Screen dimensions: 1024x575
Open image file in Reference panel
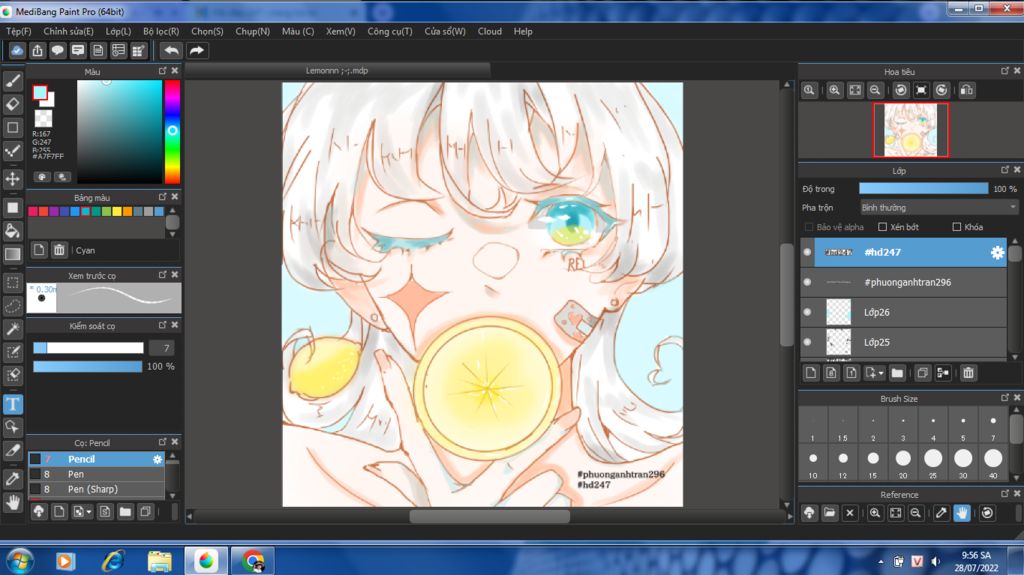click(x=829, y=513)
